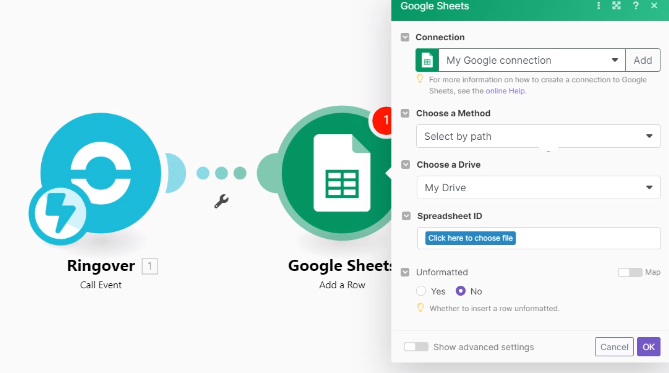Click here to choose file button
This screenshot has width=669, height=373.
[x=470, y=238]
